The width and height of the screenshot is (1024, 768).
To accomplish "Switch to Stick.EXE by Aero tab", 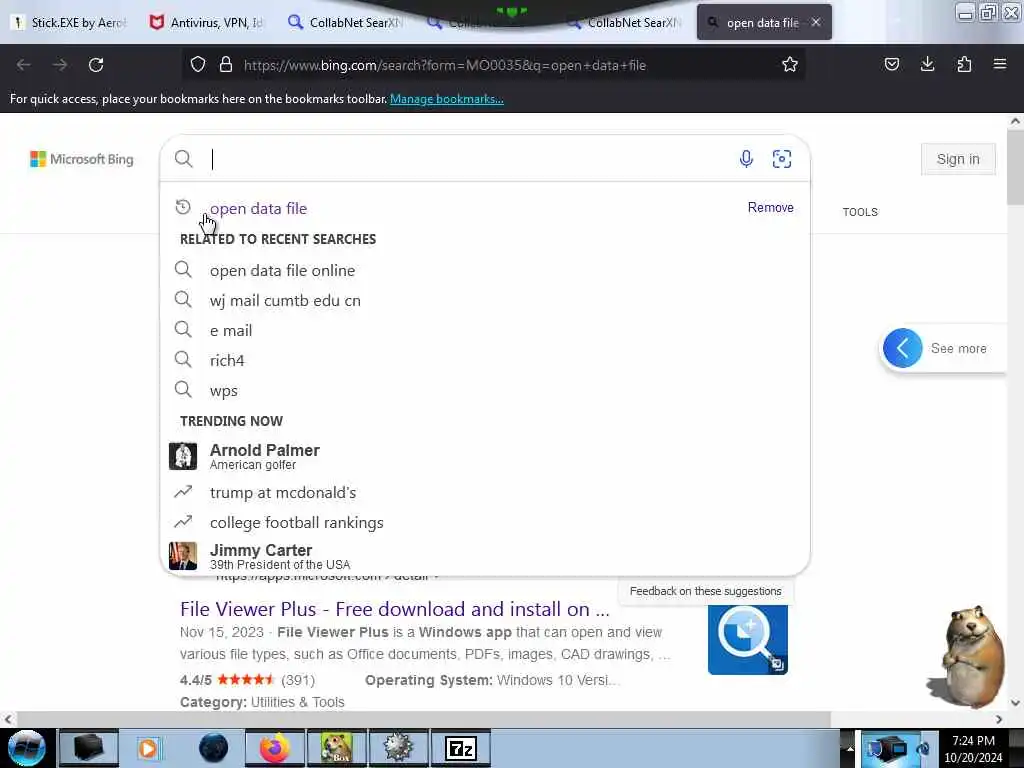I will [70, 22].
